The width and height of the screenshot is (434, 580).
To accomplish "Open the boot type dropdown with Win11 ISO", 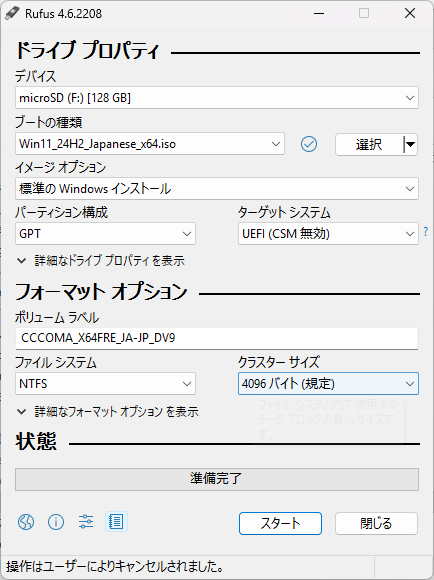I will tap(150, 144).
